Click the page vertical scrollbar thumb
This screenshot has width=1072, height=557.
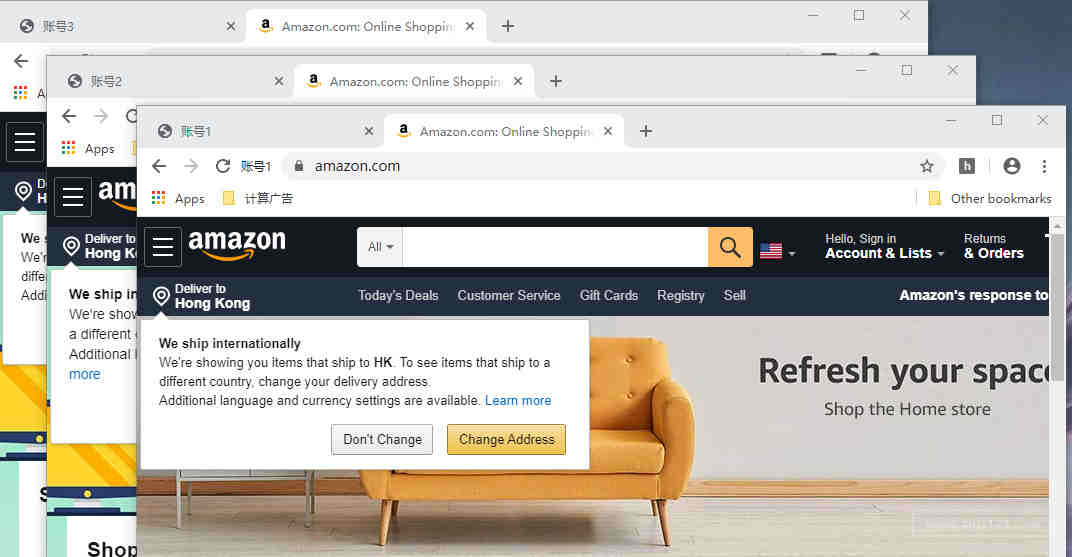tap(1057, 308)
